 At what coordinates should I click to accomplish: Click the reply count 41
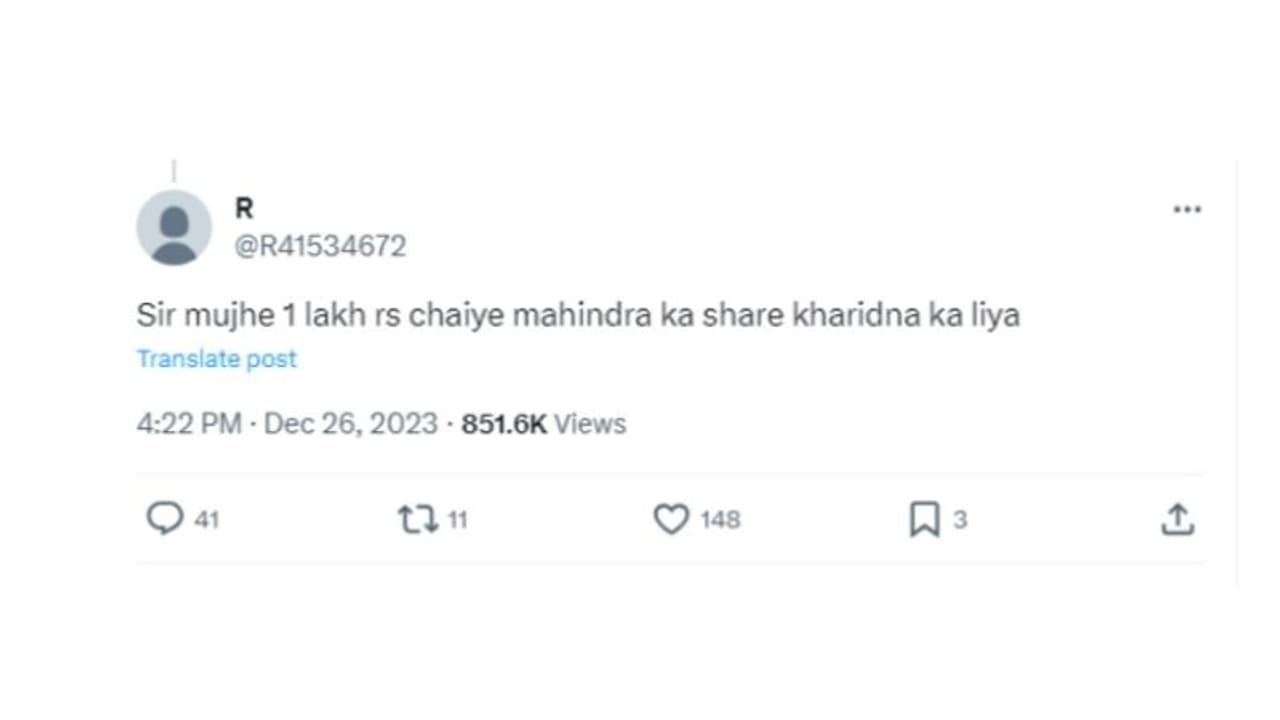pos(207,520)
